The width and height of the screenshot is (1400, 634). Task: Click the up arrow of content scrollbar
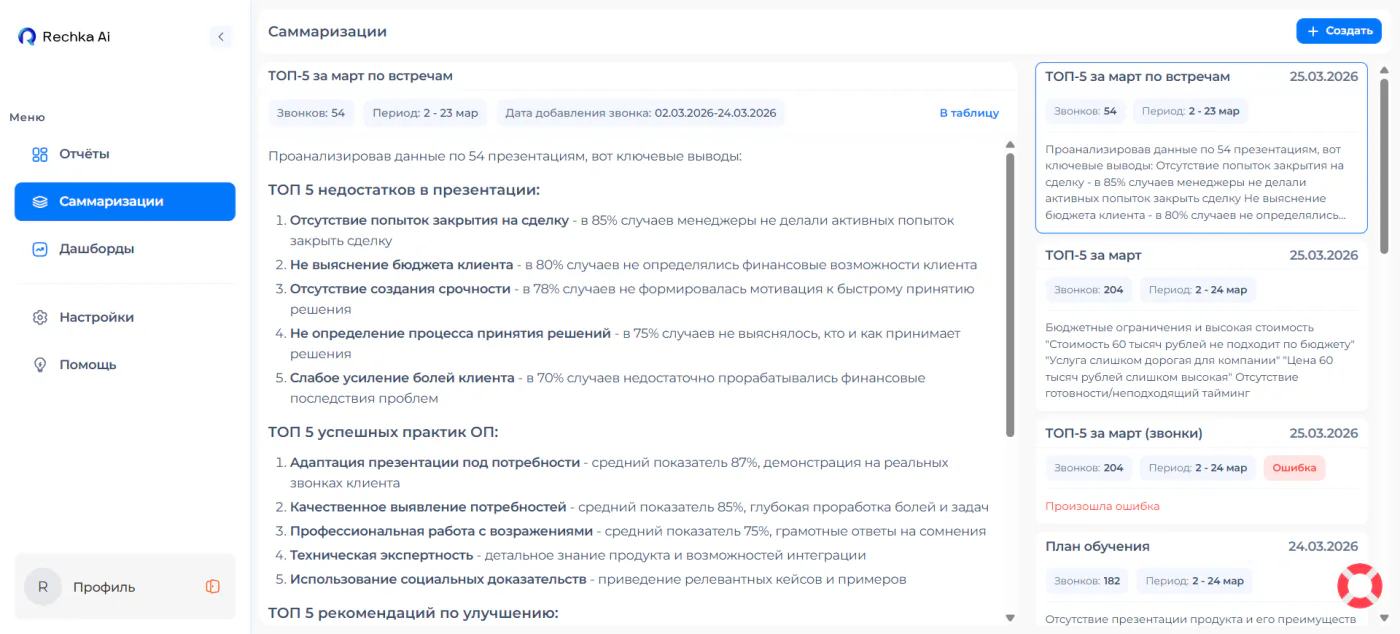pos(1009,145)
